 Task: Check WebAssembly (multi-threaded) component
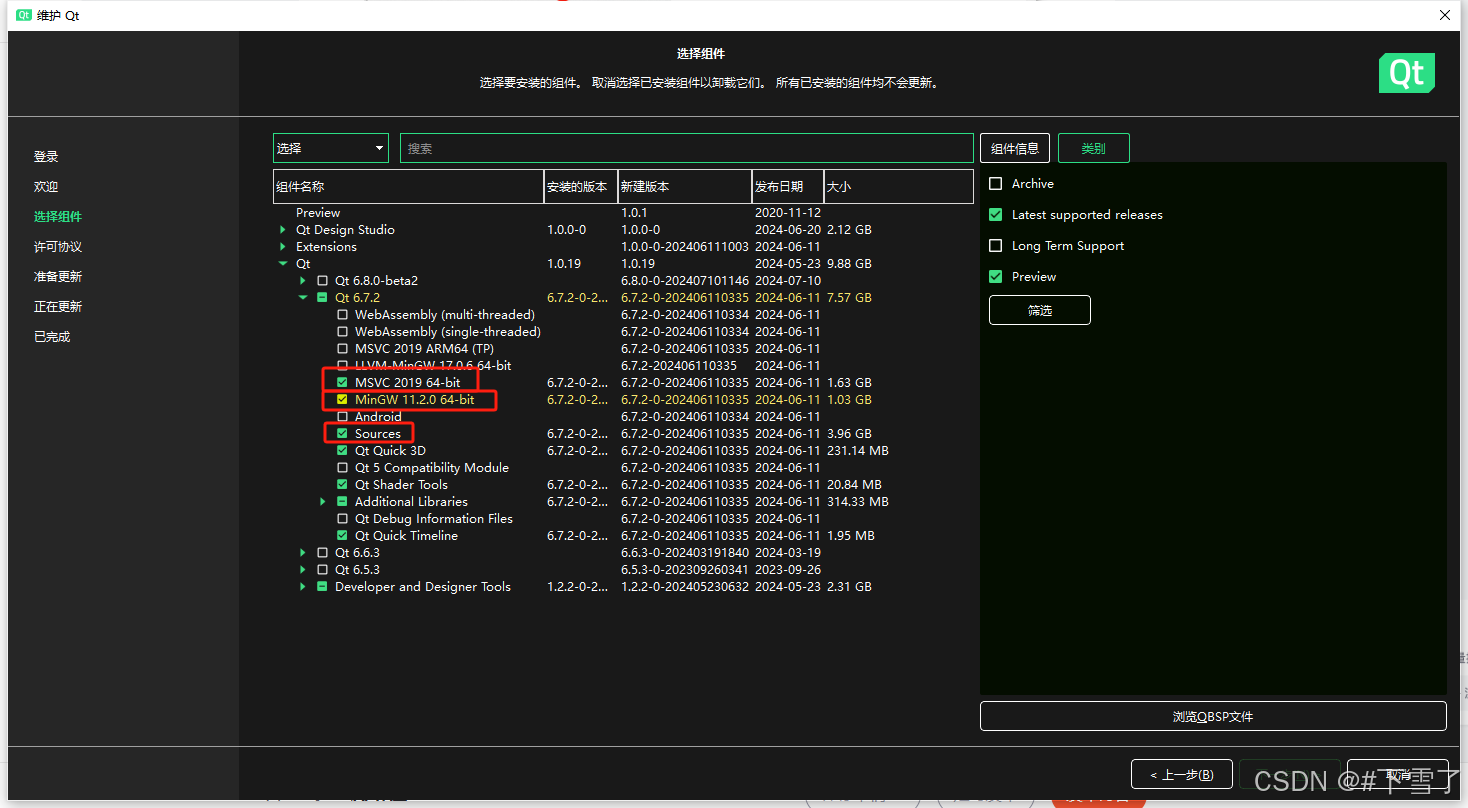point(343,315)
